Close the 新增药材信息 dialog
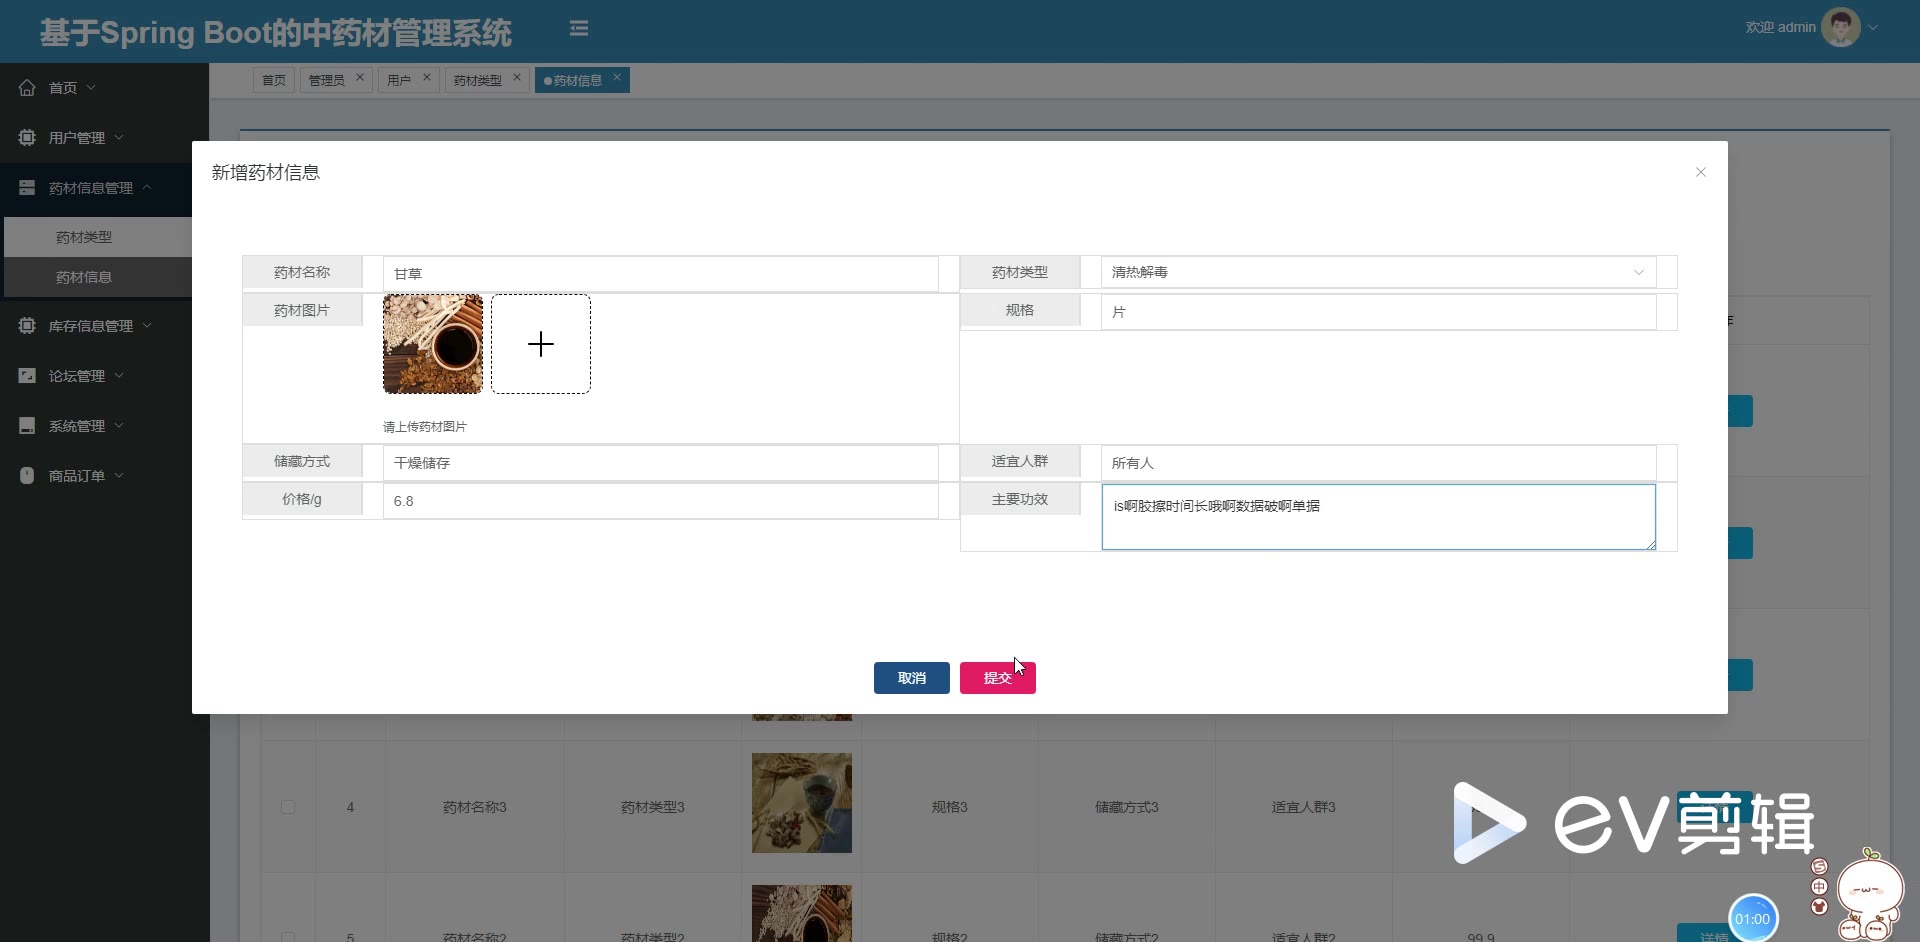The height and width of the screenshot is (942, 1920). [1700, 172]
